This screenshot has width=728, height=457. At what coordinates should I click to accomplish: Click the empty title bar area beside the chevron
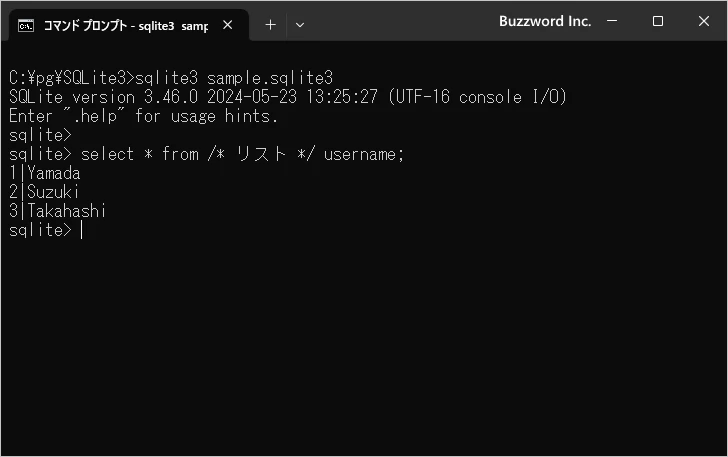(400, 21)
